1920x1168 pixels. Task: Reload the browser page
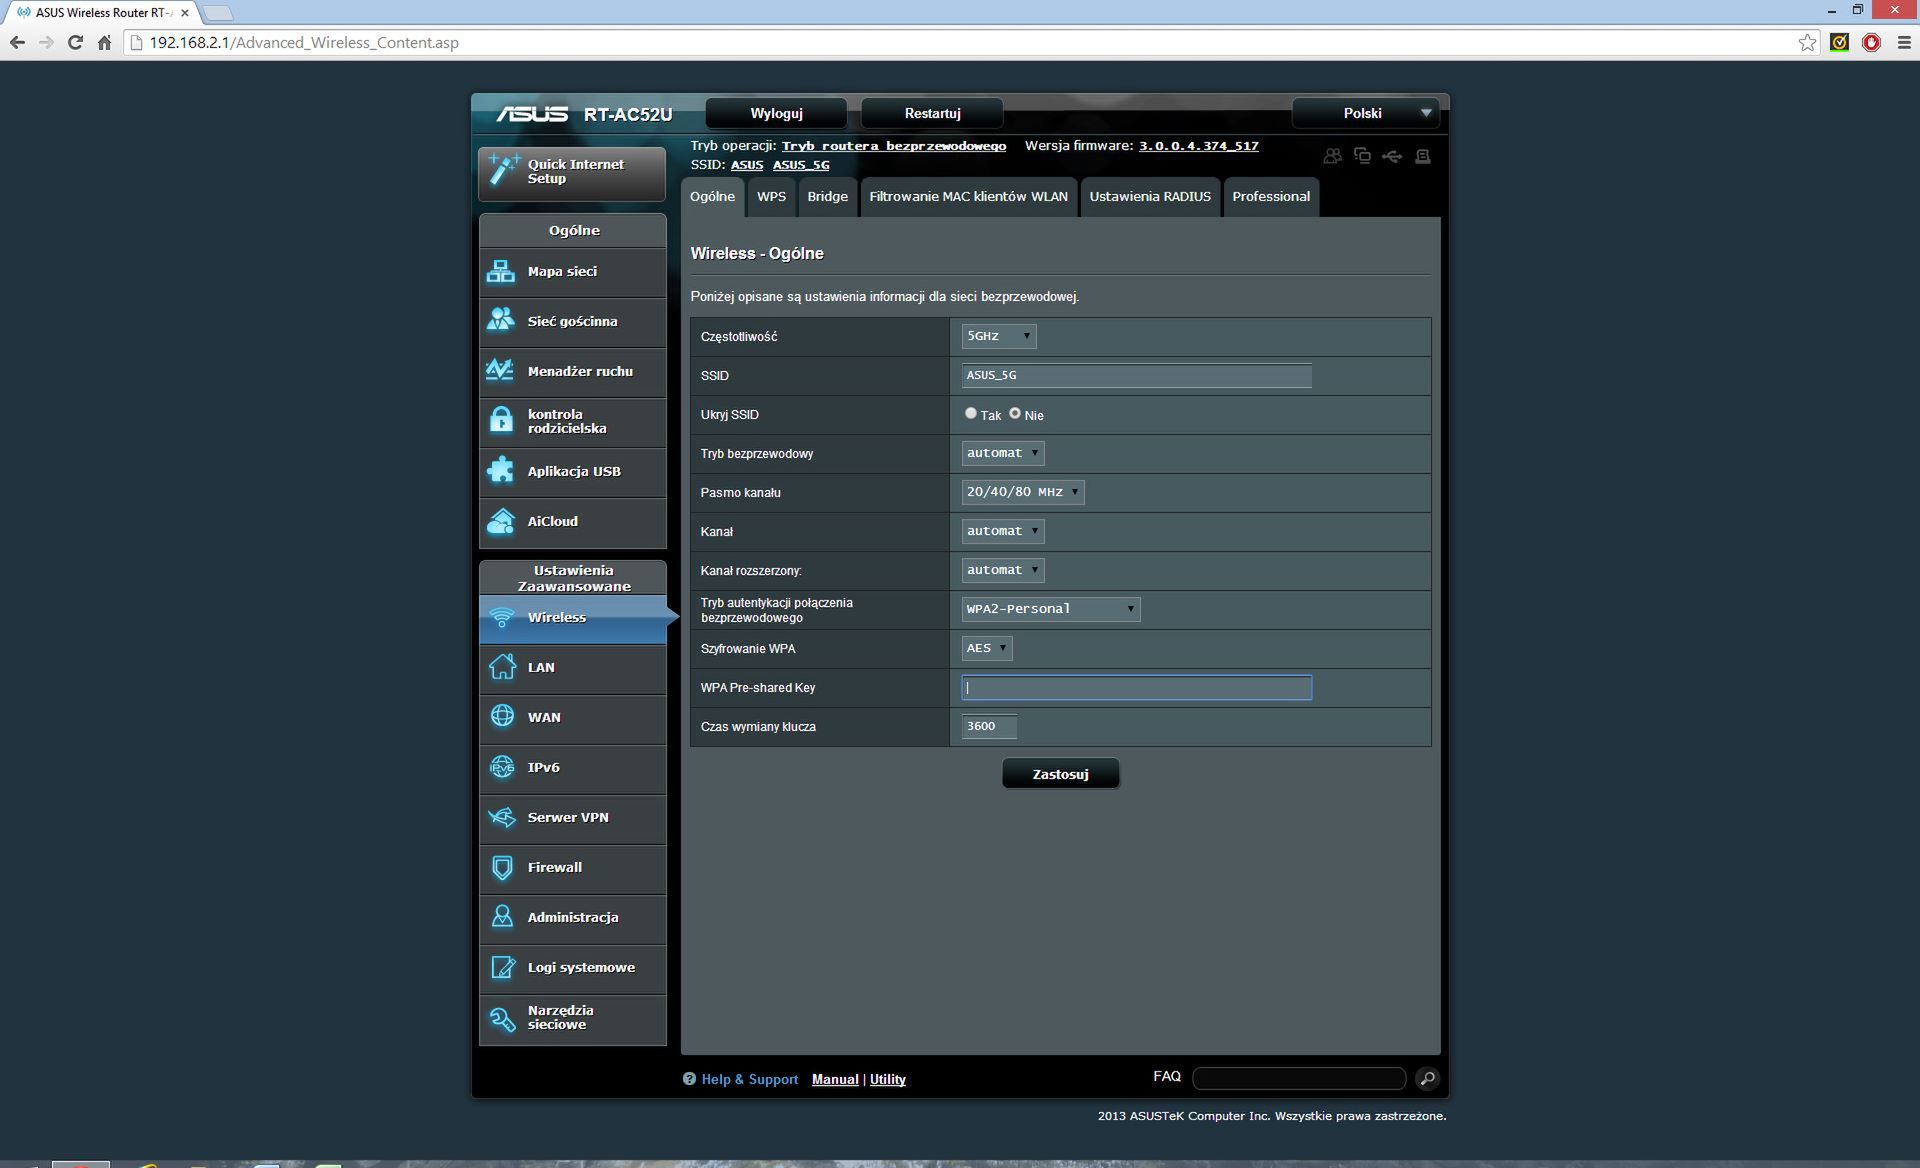[75, 42]
